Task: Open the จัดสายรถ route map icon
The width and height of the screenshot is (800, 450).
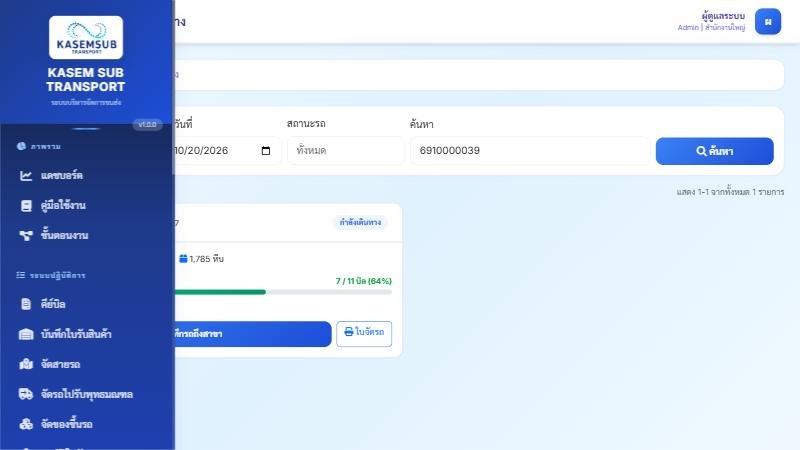Action: tap(26, 364)
